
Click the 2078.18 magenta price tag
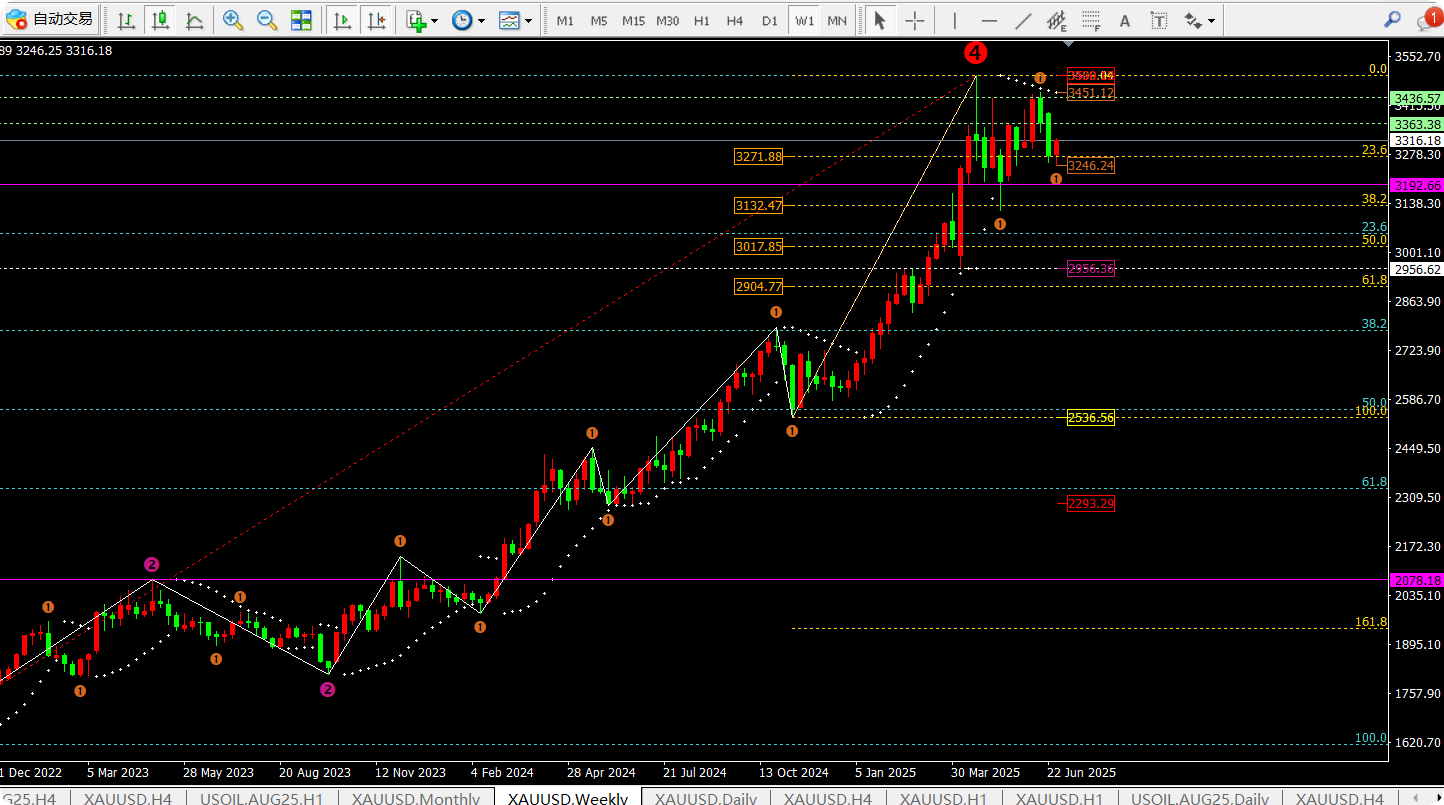pos(1417,580)
